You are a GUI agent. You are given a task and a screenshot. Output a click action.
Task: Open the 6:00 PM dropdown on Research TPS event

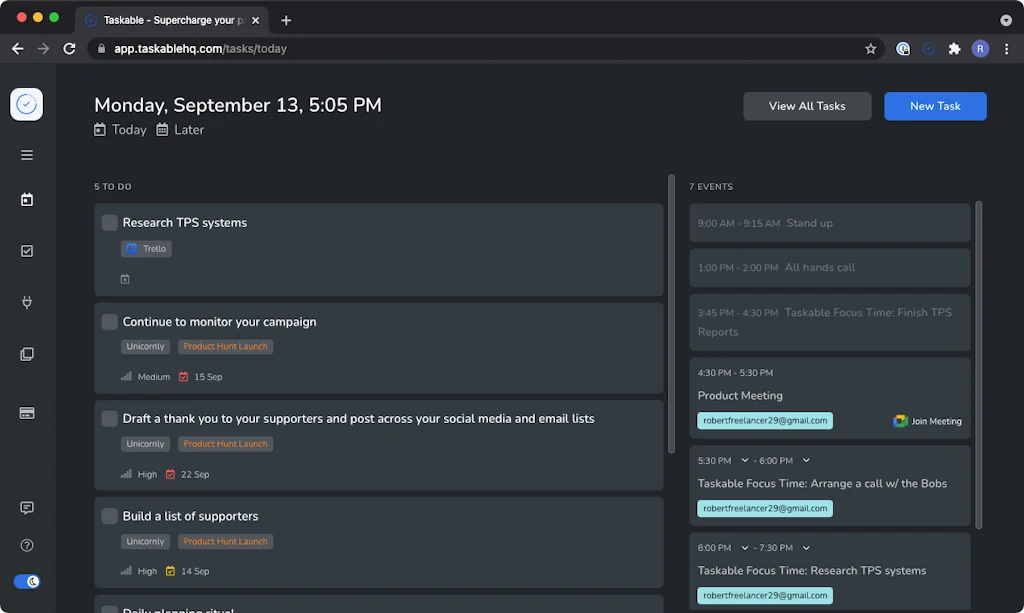tap(744, 547)
